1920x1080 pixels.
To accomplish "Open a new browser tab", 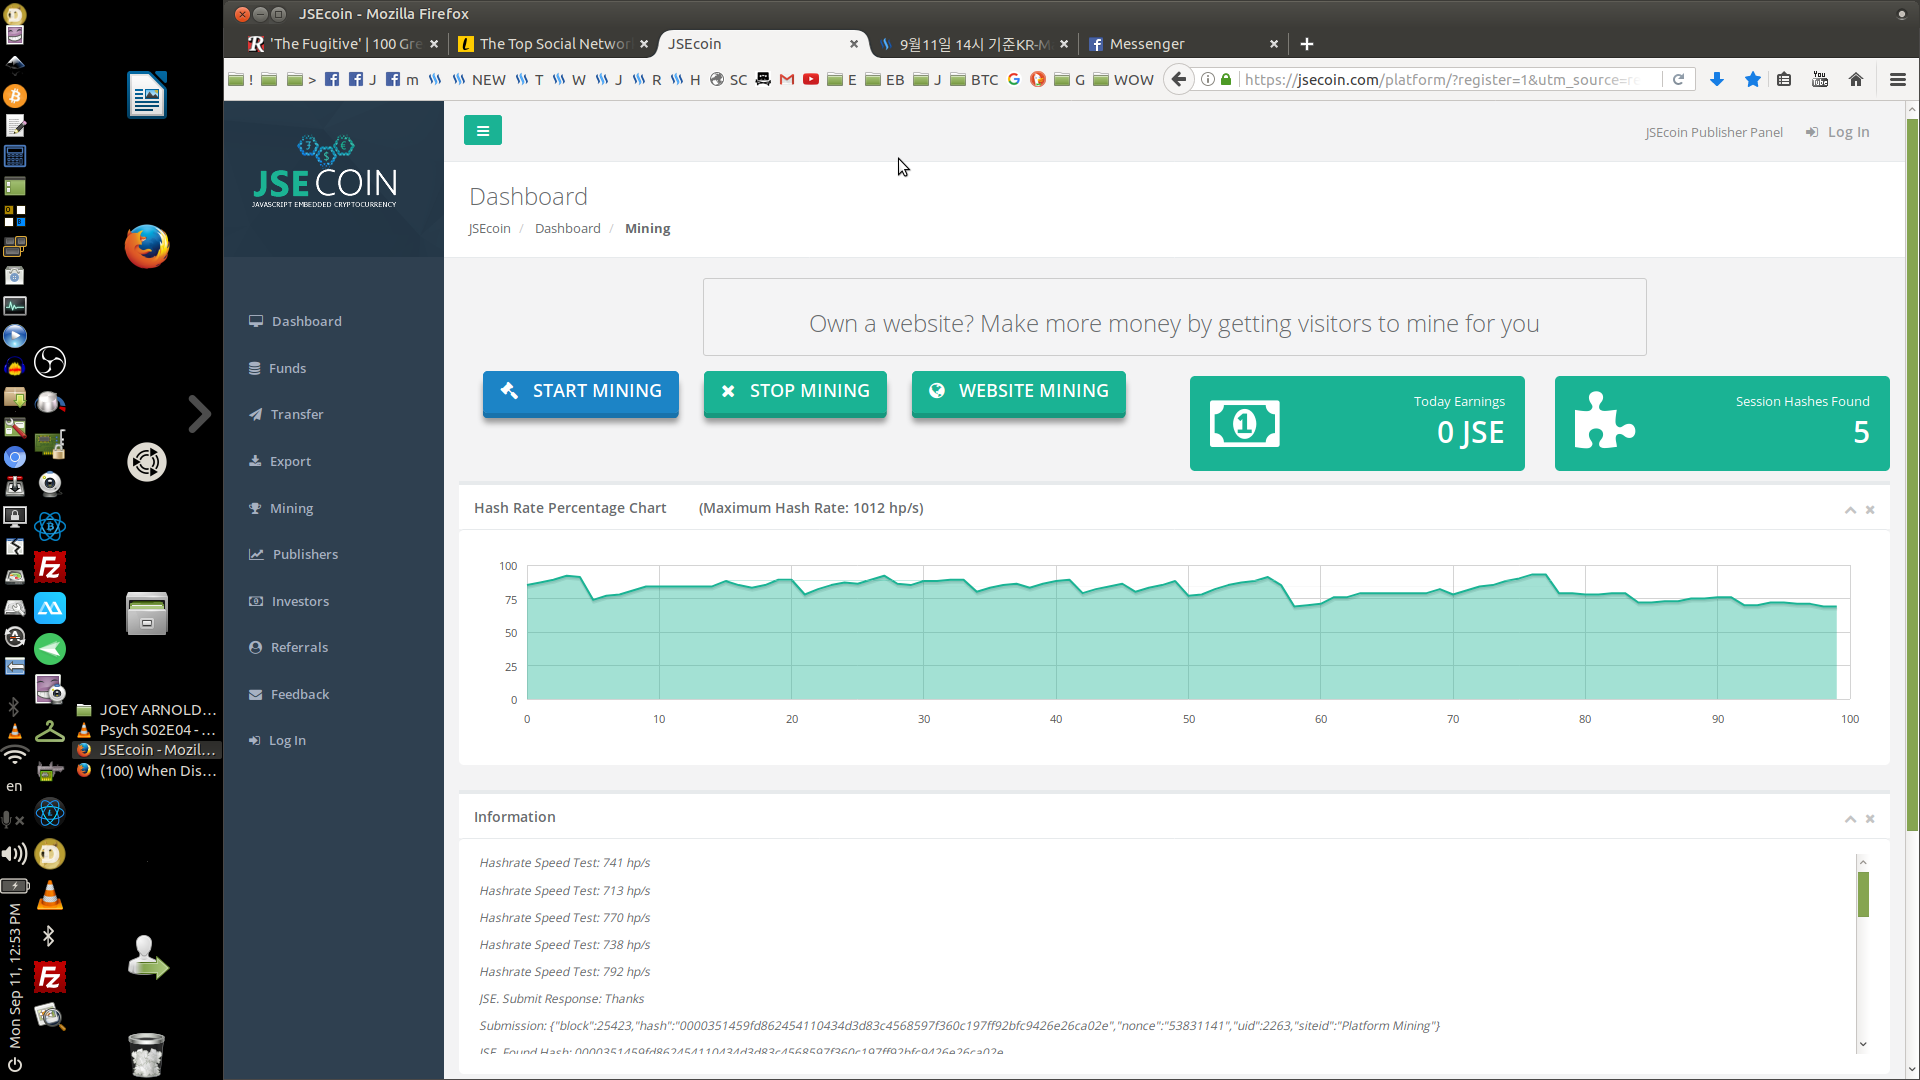I will click(1306, 44).
